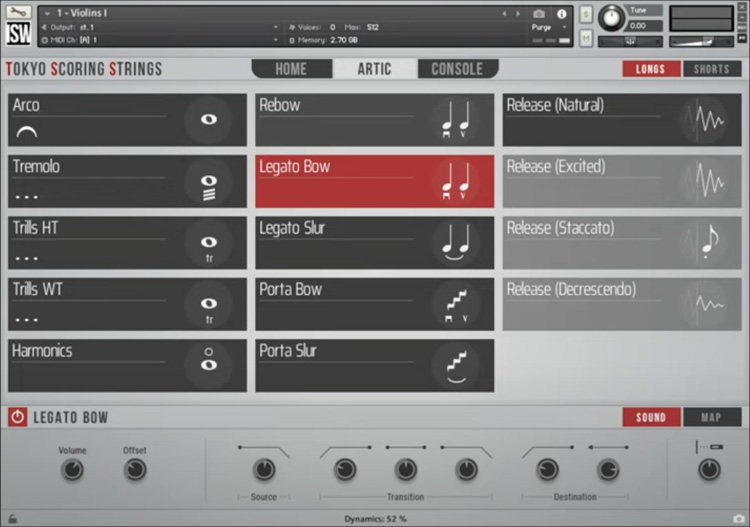The width and height of the screenshot is (750, 527).
Task: Select the SOUND tab
Action: 651,417
